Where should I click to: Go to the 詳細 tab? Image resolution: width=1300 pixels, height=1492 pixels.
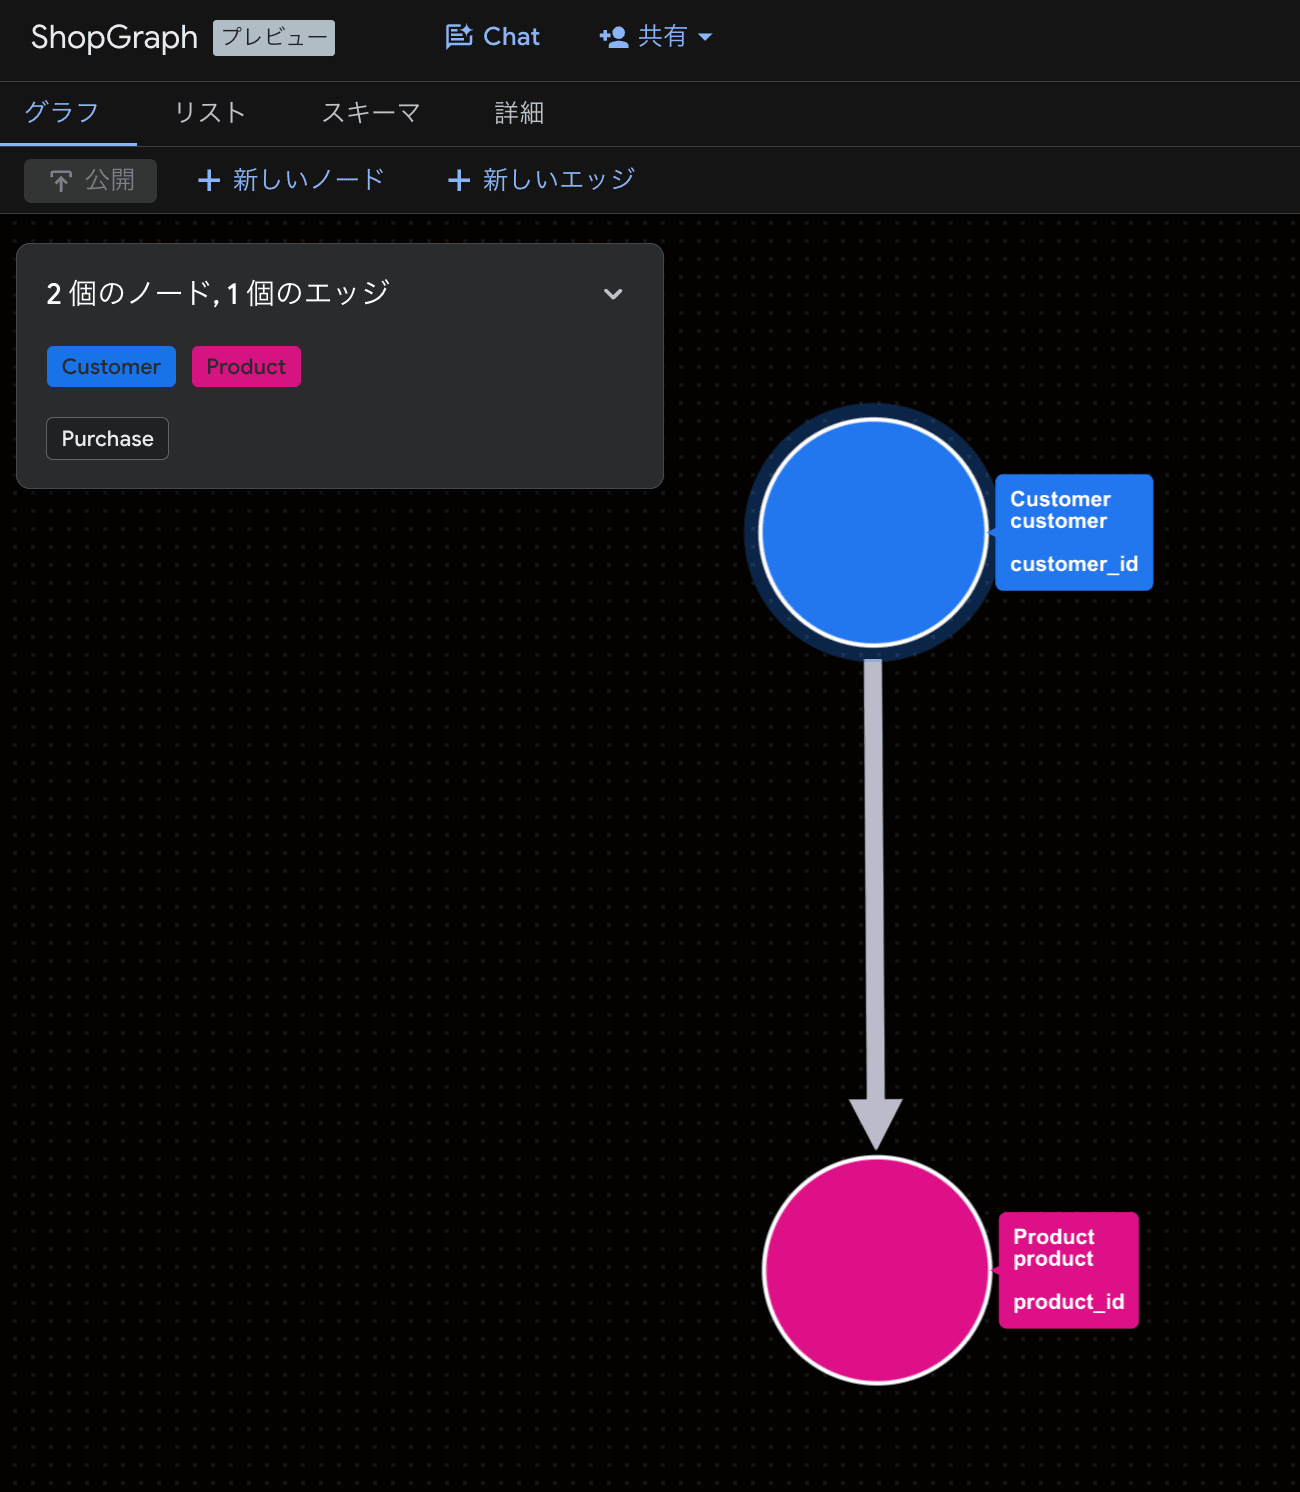519,113
